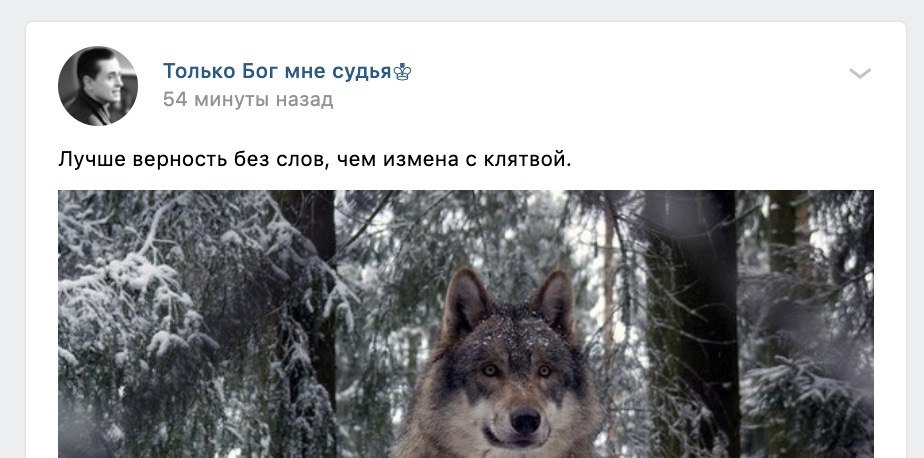Open the community avatar photo
Image resolution: width=924 pixels, height=458 pixels.
98,86
